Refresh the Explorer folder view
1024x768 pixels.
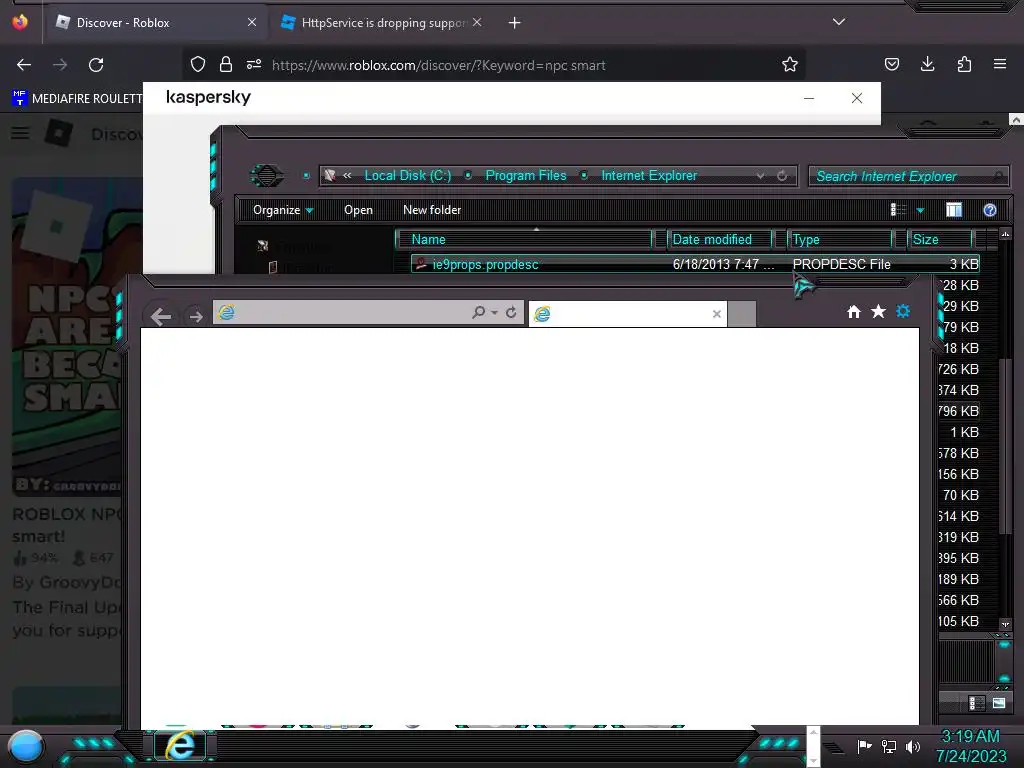(x=782, y=176)
